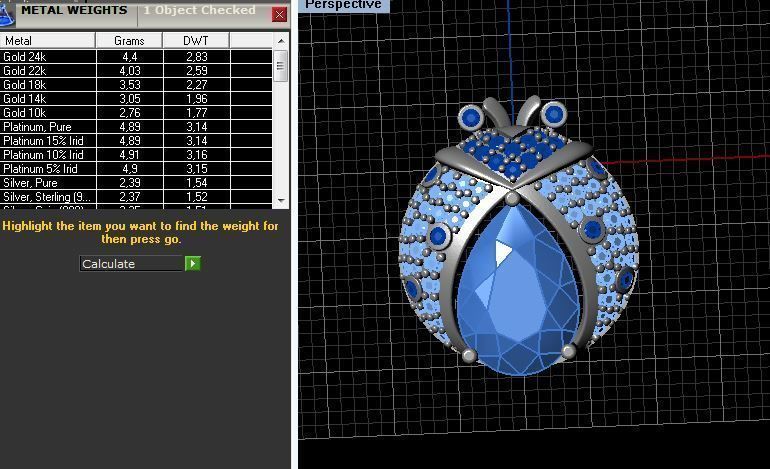Screen dimensions: 770x469
Task: Click the 2,27 DWT value for Gold 18k
Action: click(x=197, y=84)
